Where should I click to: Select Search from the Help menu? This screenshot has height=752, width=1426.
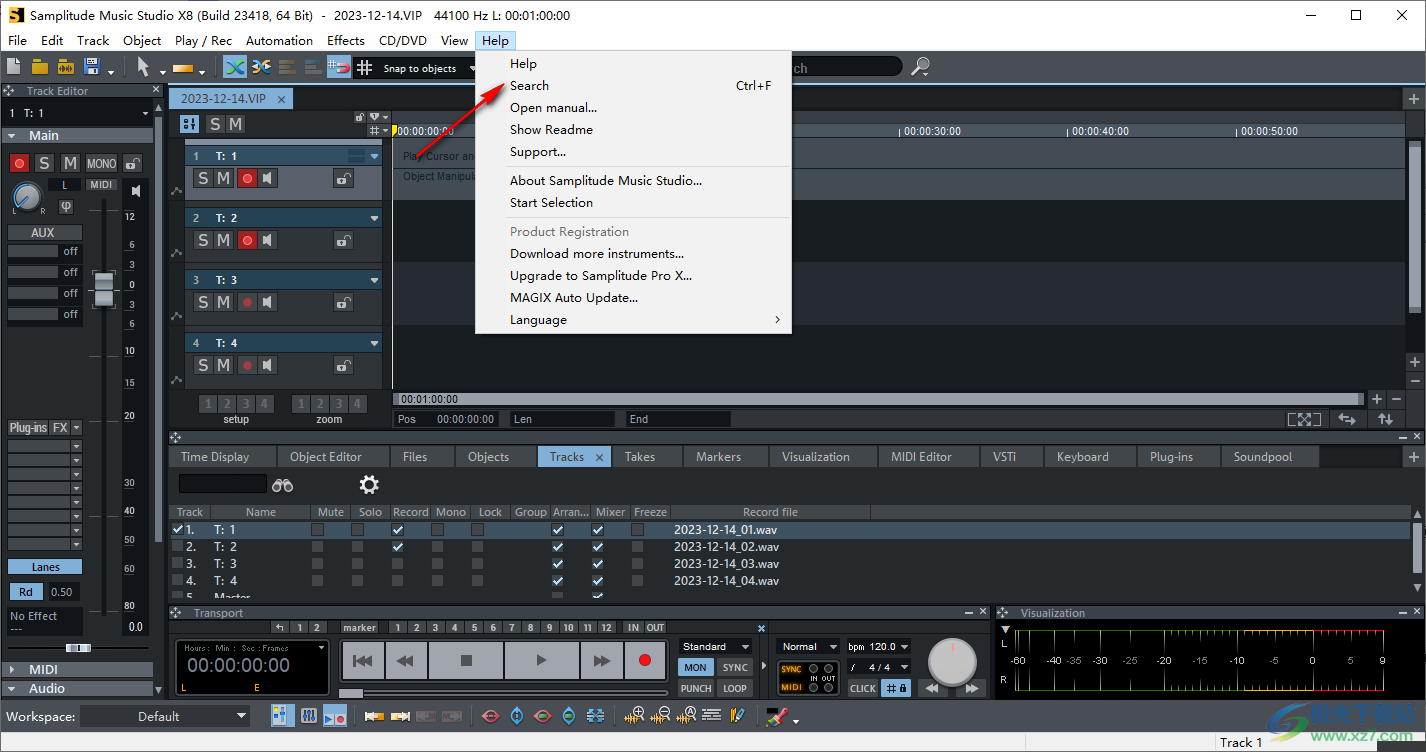click(529, 85)
